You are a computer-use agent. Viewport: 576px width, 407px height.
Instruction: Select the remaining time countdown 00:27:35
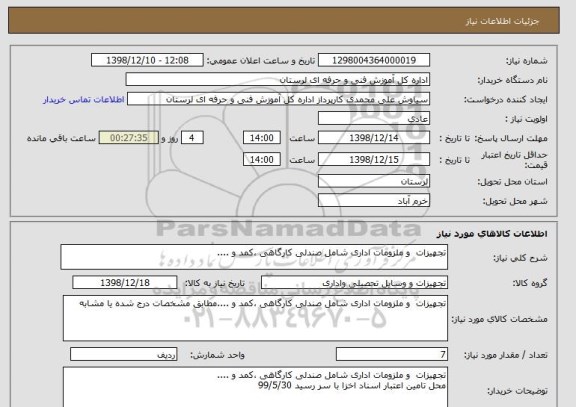pyautogui.click(x=129, y=138)
